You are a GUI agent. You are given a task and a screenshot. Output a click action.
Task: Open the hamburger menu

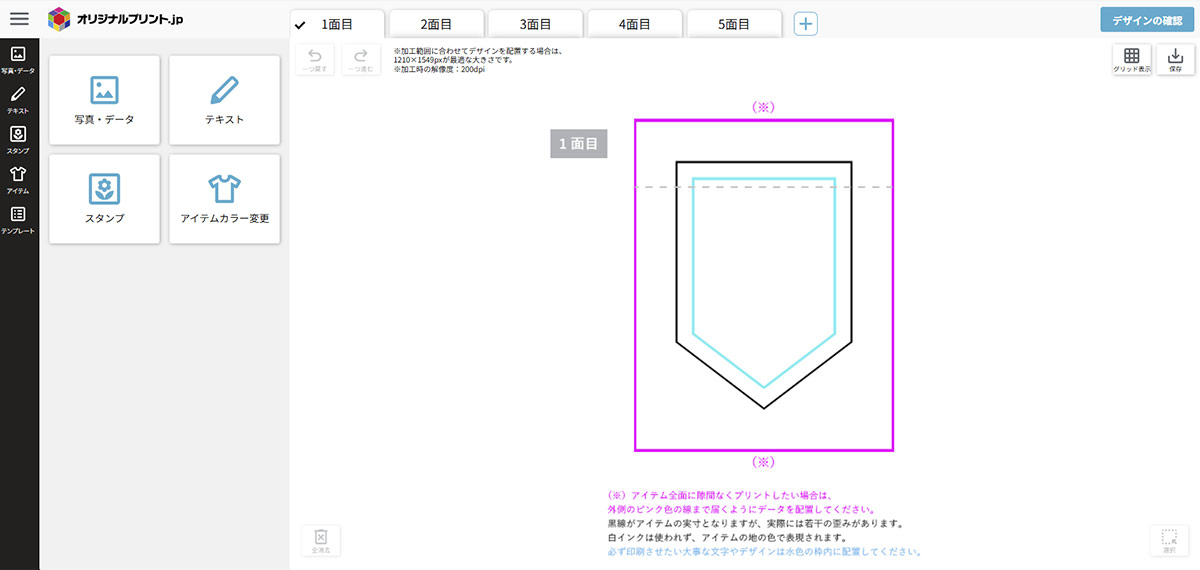tap(19, 18)
